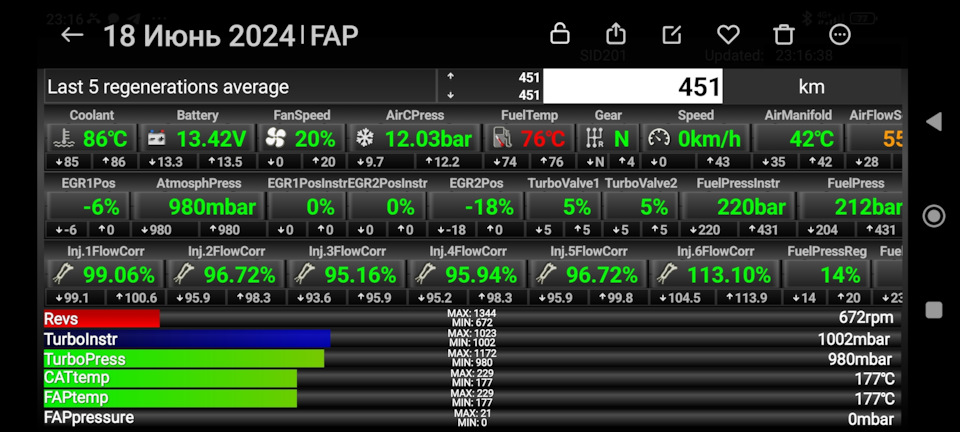960x432 pixels.
Task: Tap the share icon
Action: (617, 35)
